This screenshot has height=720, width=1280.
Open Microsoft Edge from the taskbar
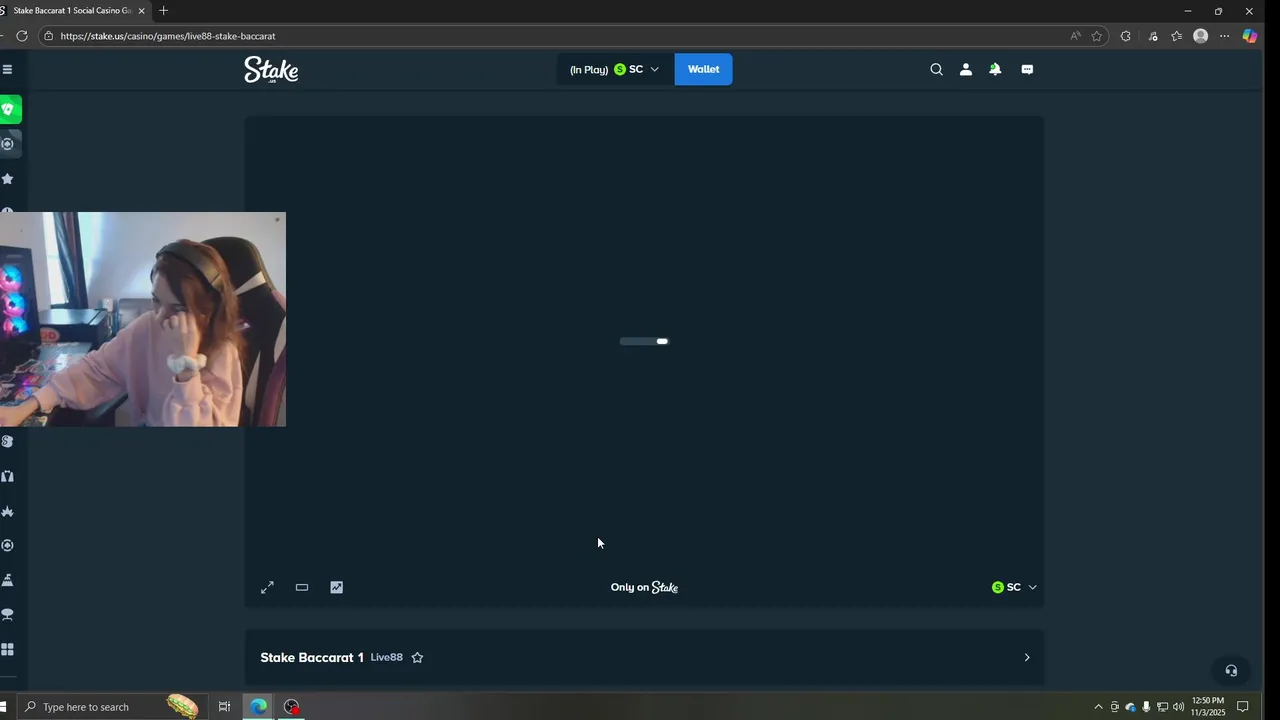point(258,707)
